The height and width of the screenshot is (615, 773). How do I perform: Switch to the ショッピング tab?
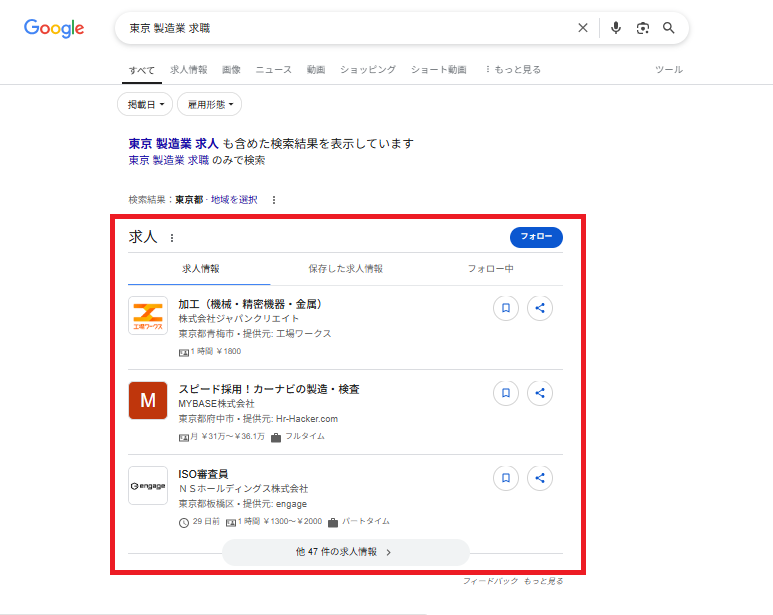(368, 69)
